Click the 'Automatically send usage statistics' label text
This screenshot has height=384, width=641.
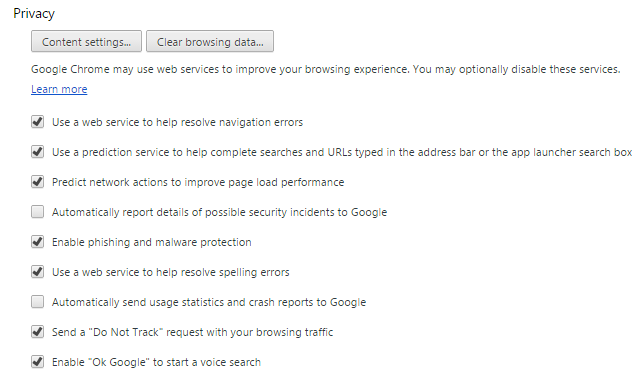tap(209, 302)
